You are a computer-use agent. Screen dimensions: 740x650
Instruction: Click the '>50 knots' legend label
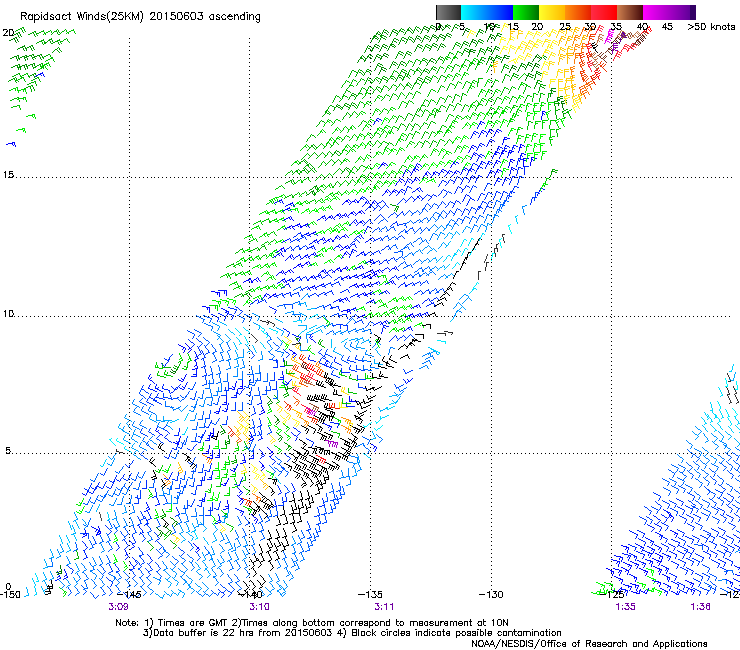tap(711, 27)
